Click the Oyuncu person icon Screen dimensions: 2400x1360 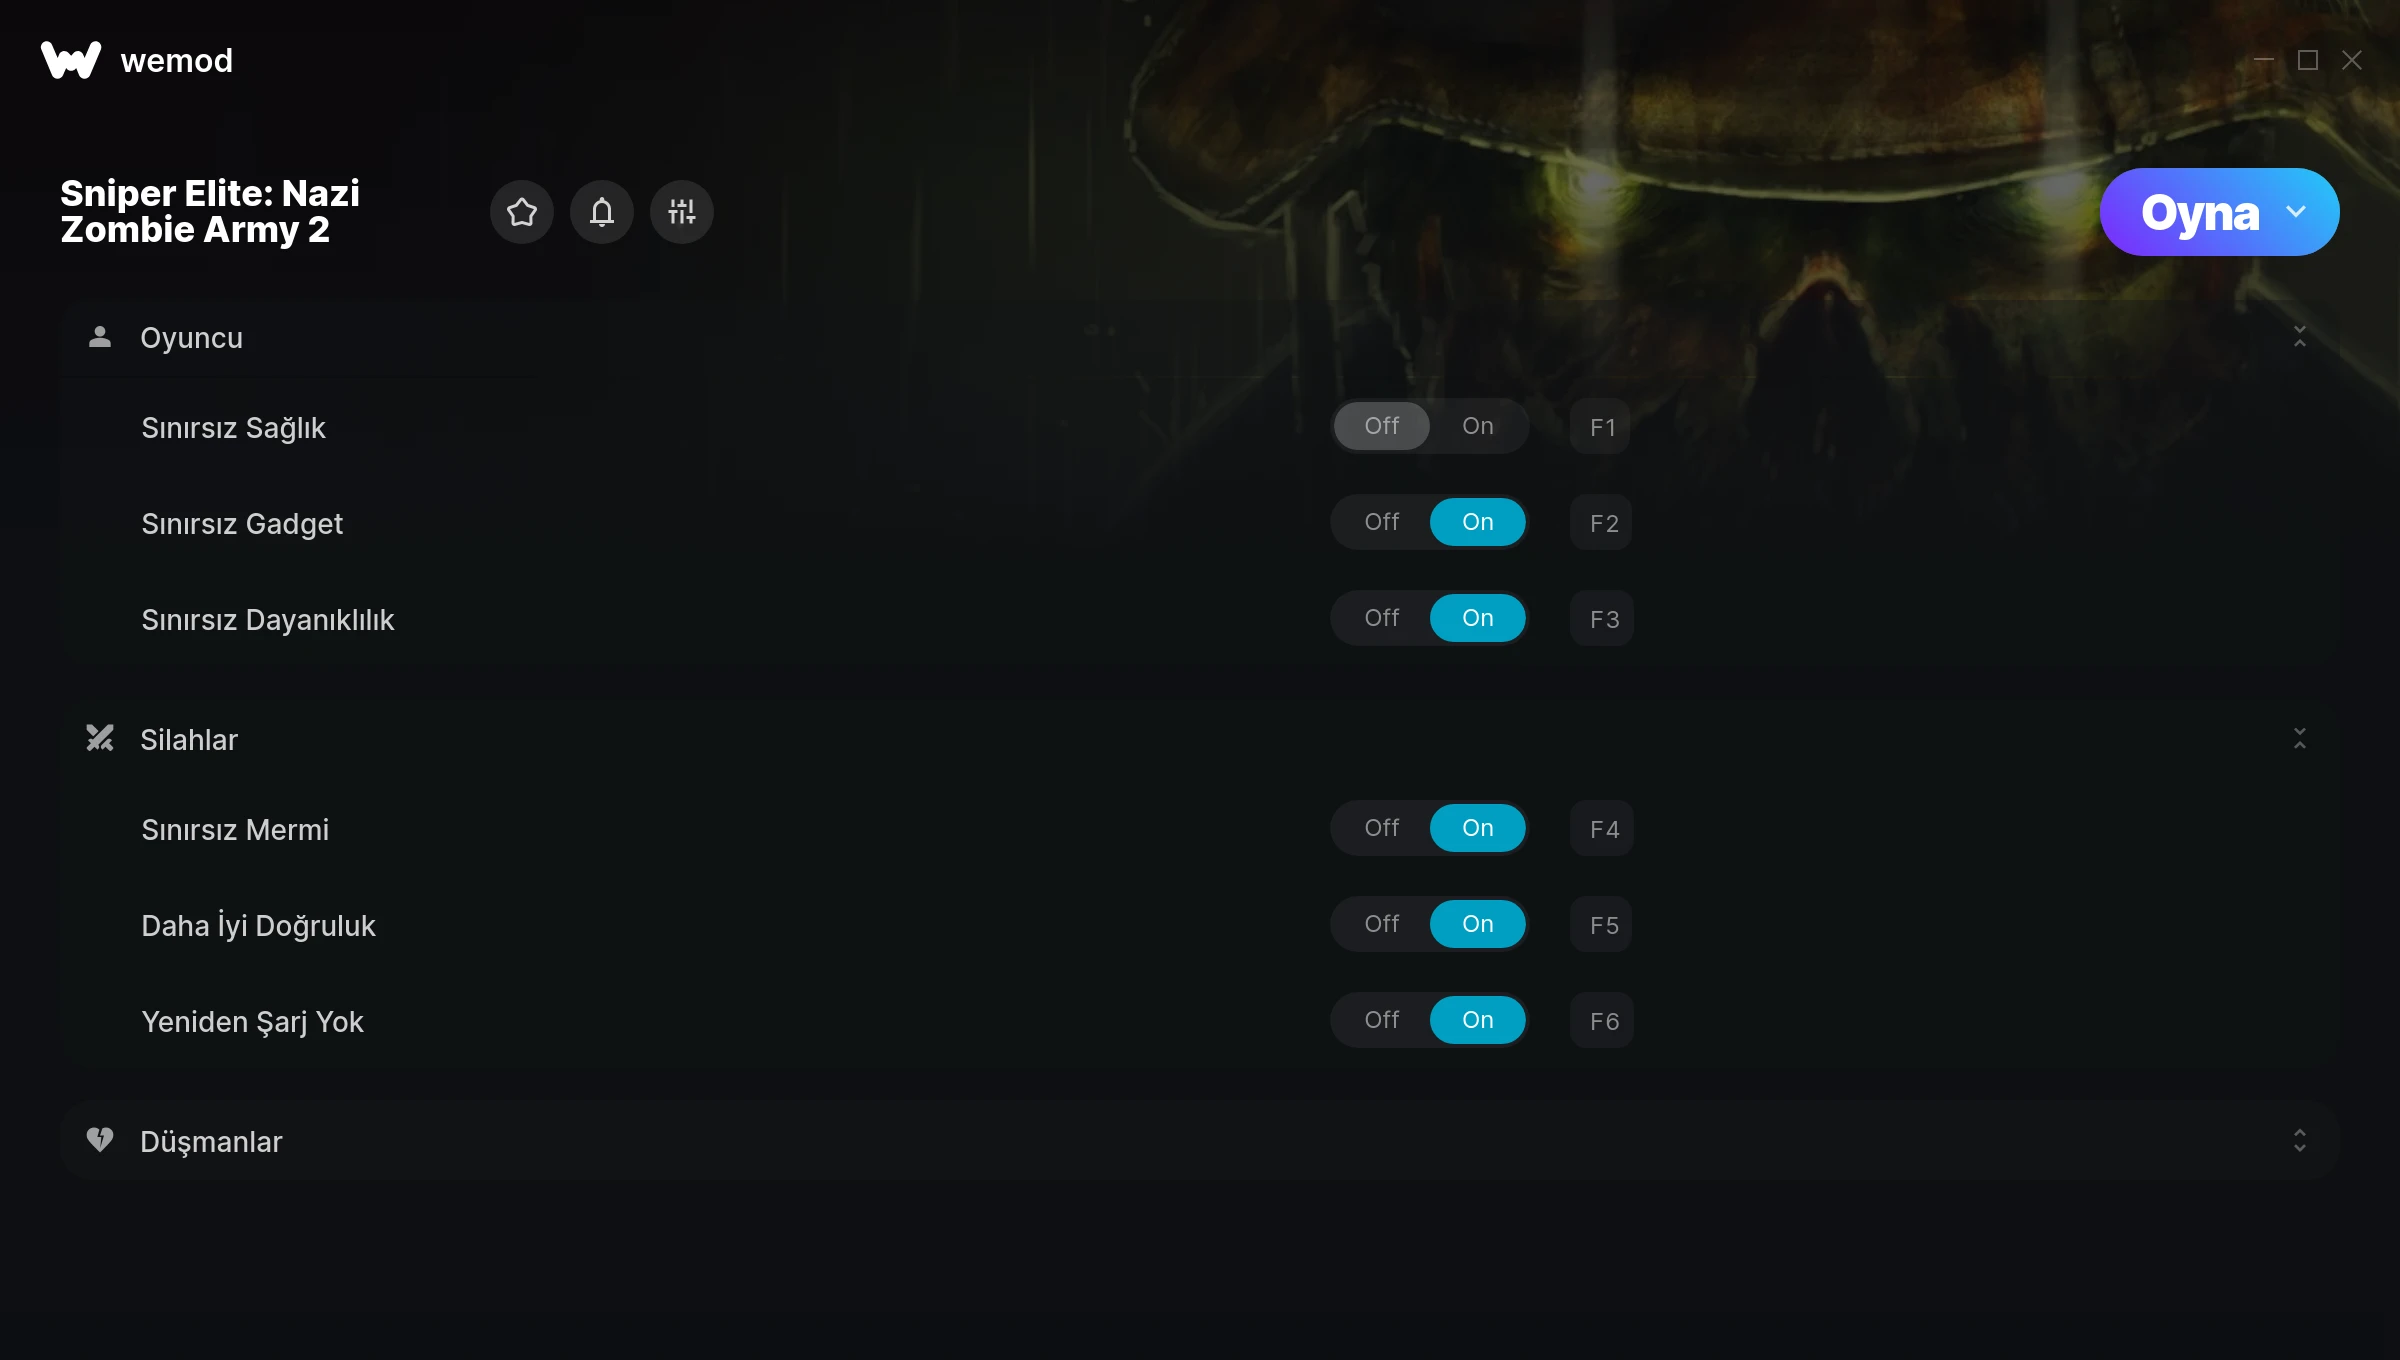[x=100, y=337]
